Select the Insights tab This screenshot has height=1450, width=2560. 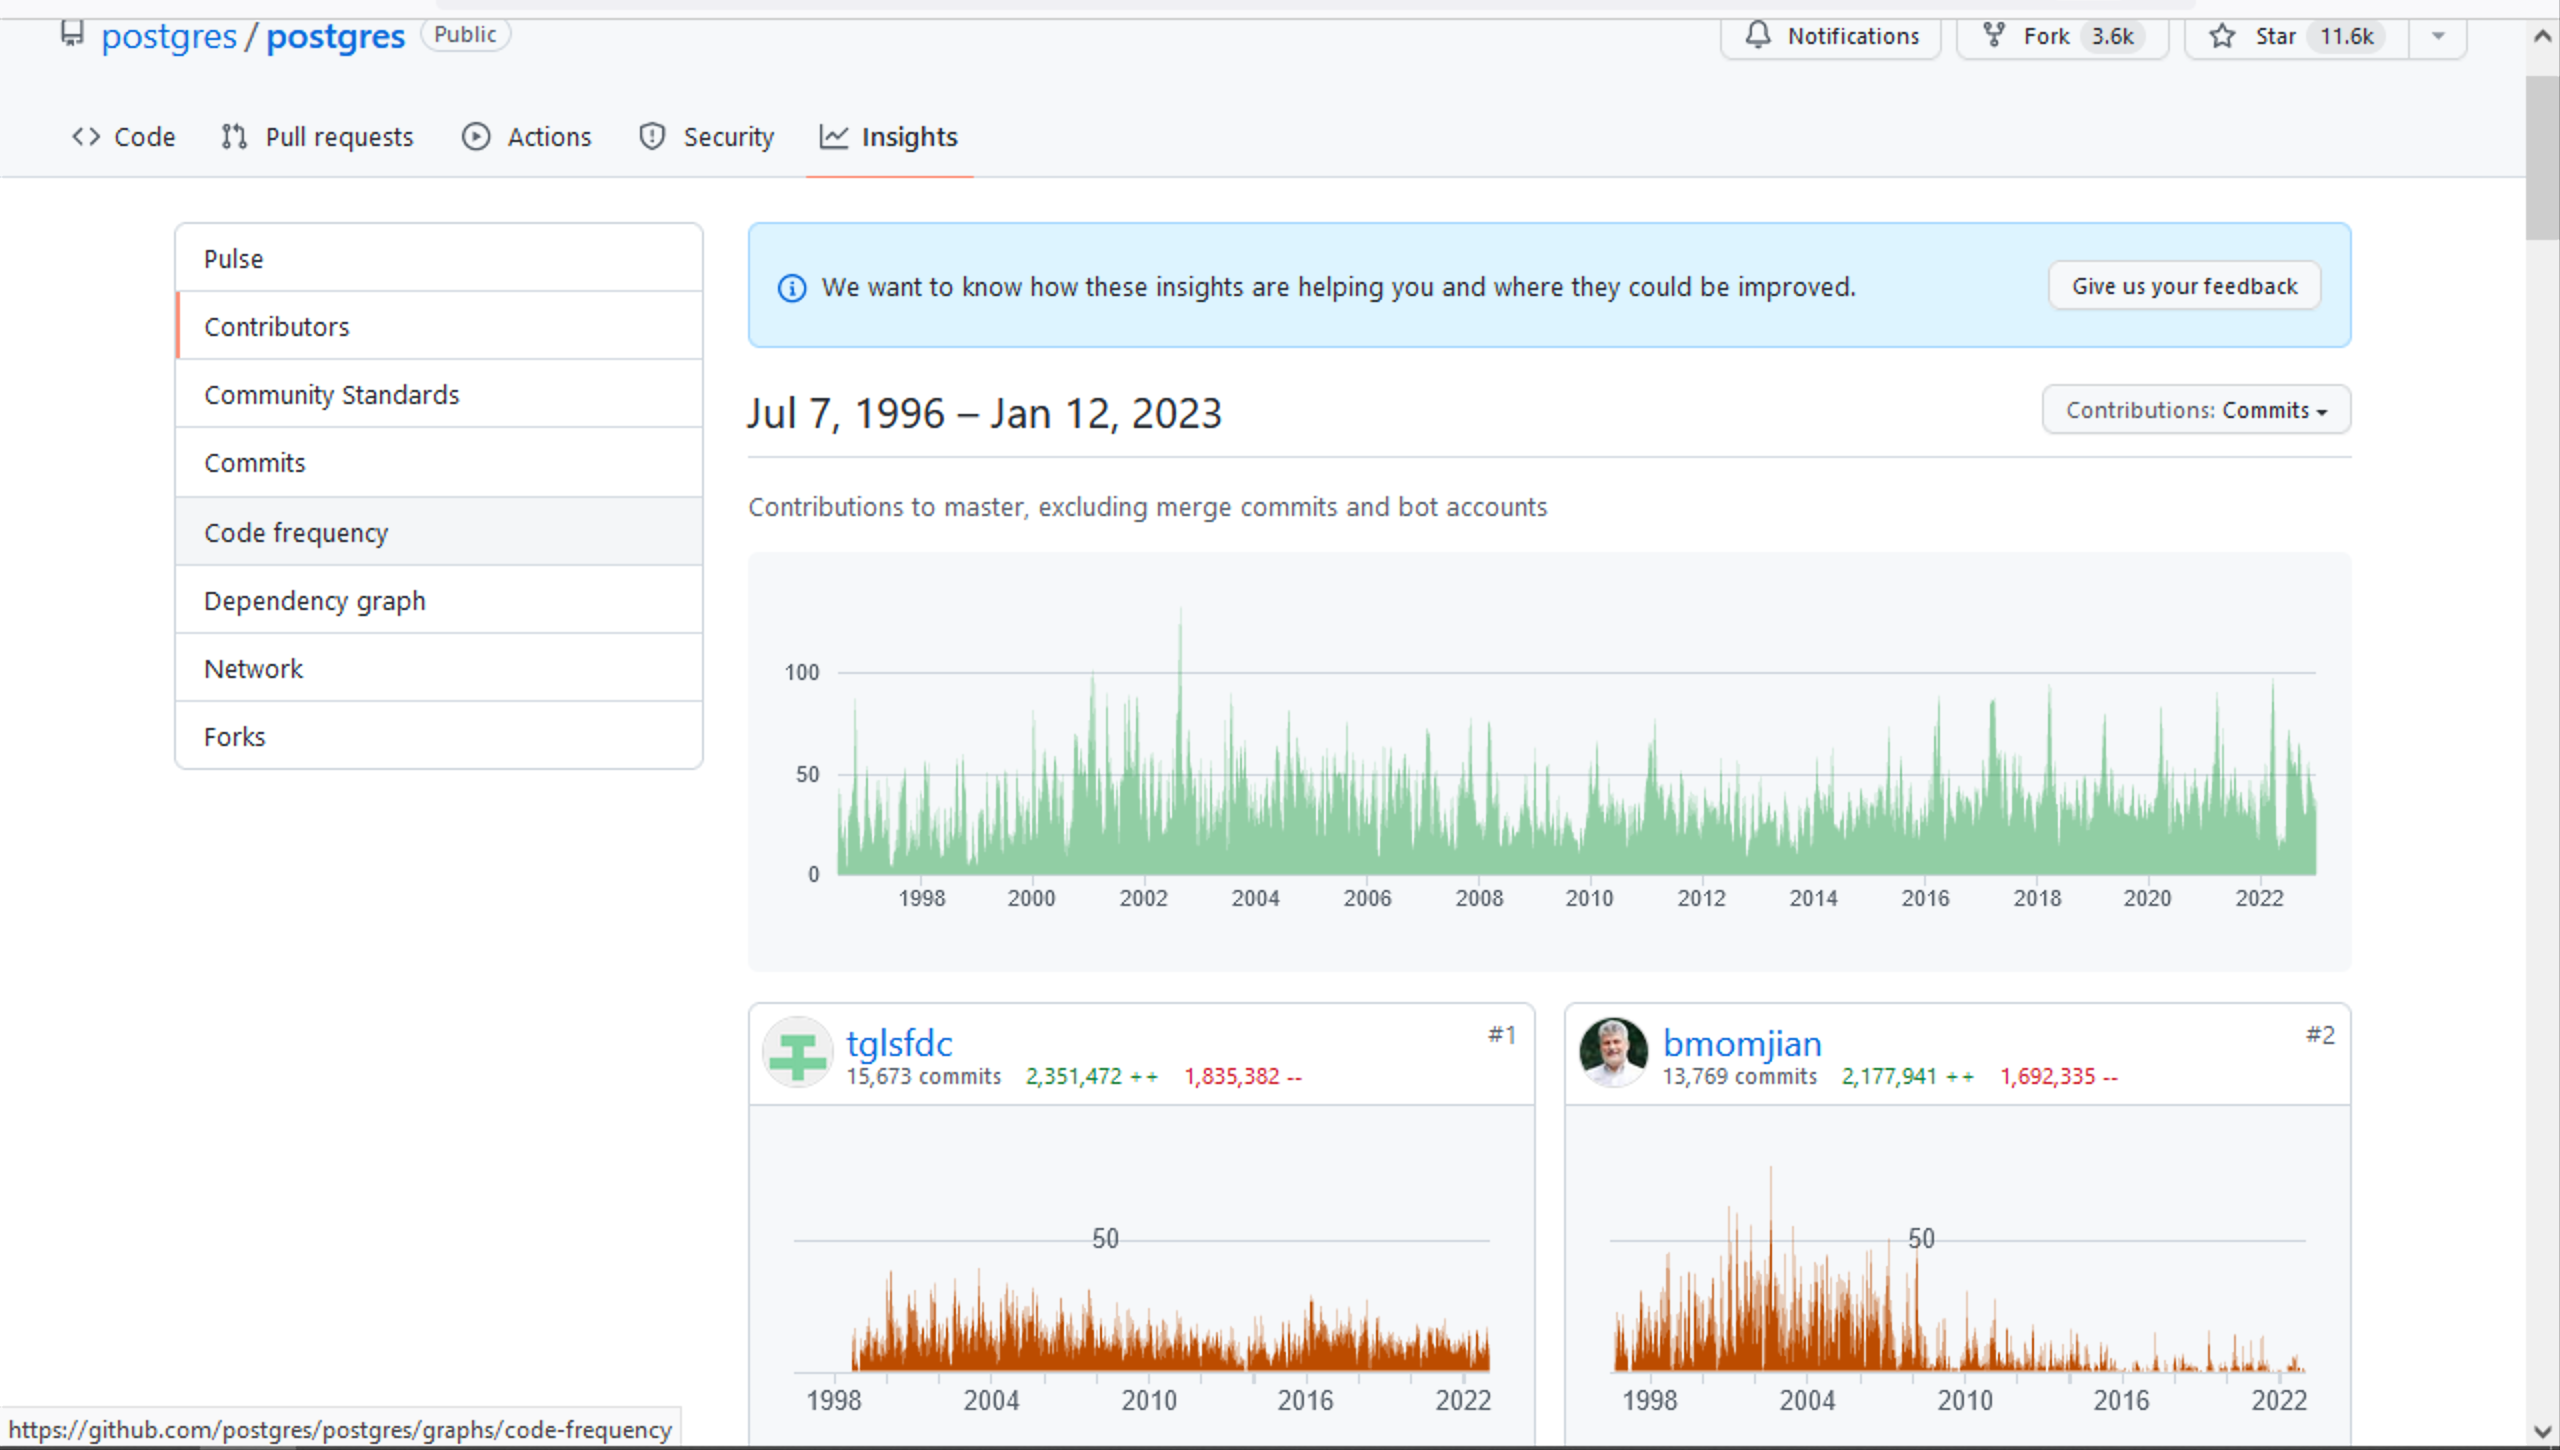pyautogui.click(x=889, y=136)
